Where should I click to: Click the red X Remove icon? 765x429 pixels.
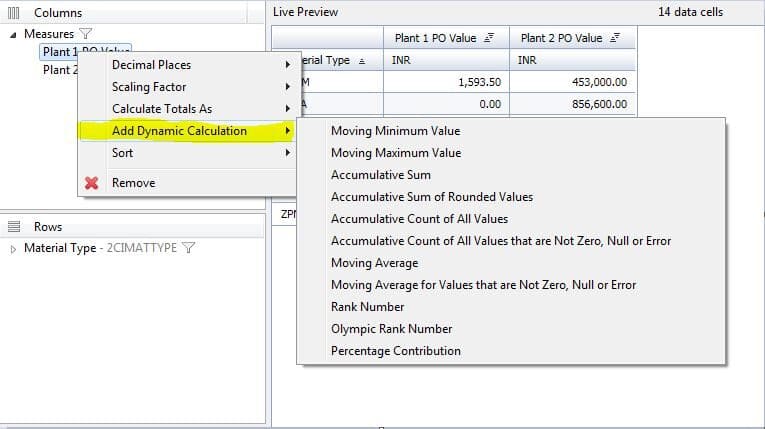point(92,183)
